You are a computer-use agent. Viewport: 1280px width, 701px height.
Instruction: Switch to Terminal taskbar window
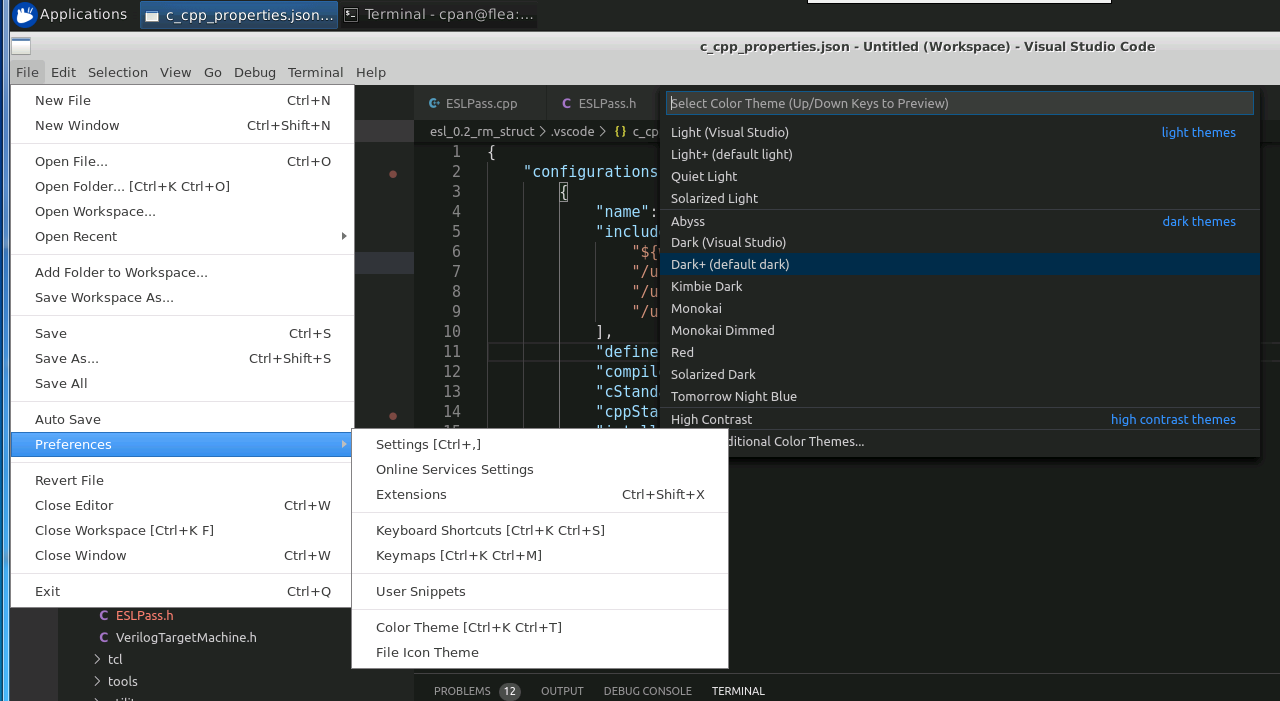[x=438, y=15]
